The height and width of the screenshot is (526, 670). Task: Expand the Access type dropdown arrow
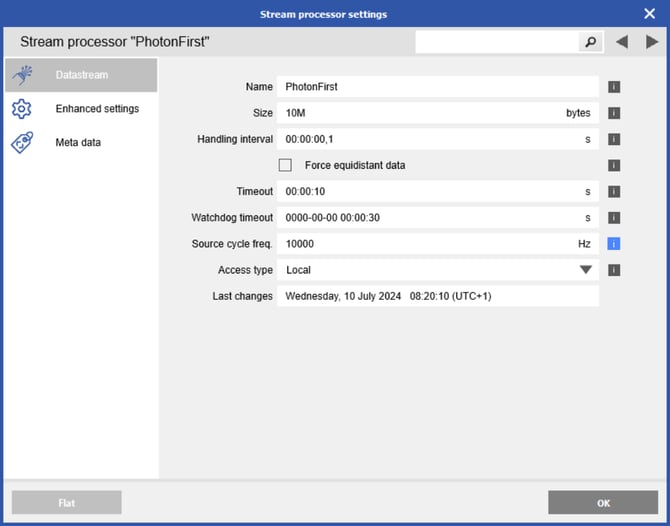586,270
